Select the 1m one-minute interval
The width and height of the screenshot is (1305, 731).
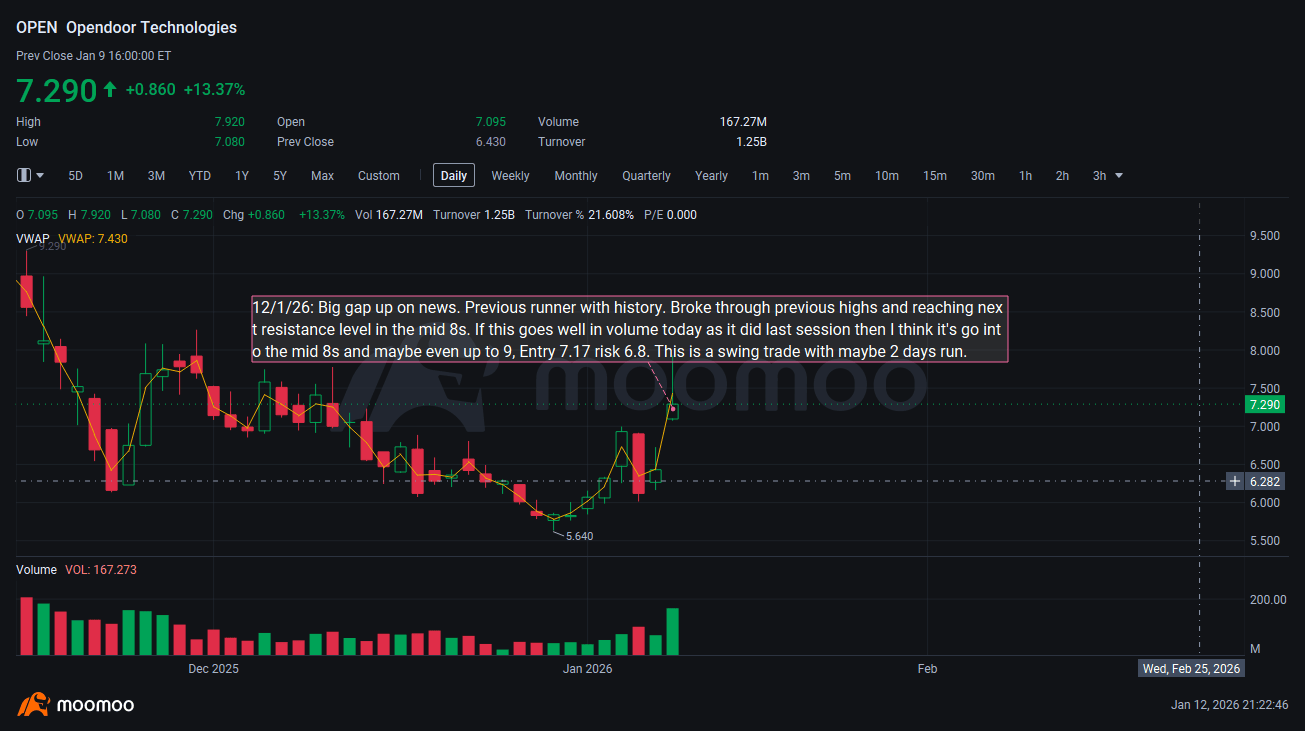[x=761, y=176]
